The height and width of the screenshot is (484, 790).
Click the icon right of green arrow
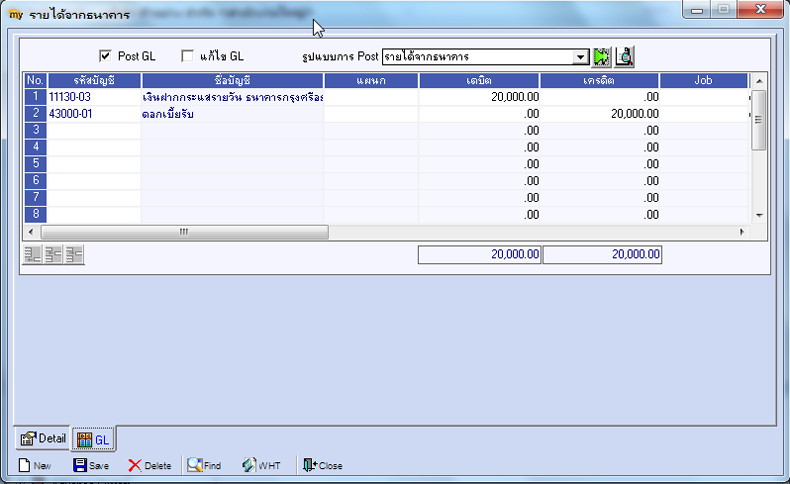pos(624,56)
